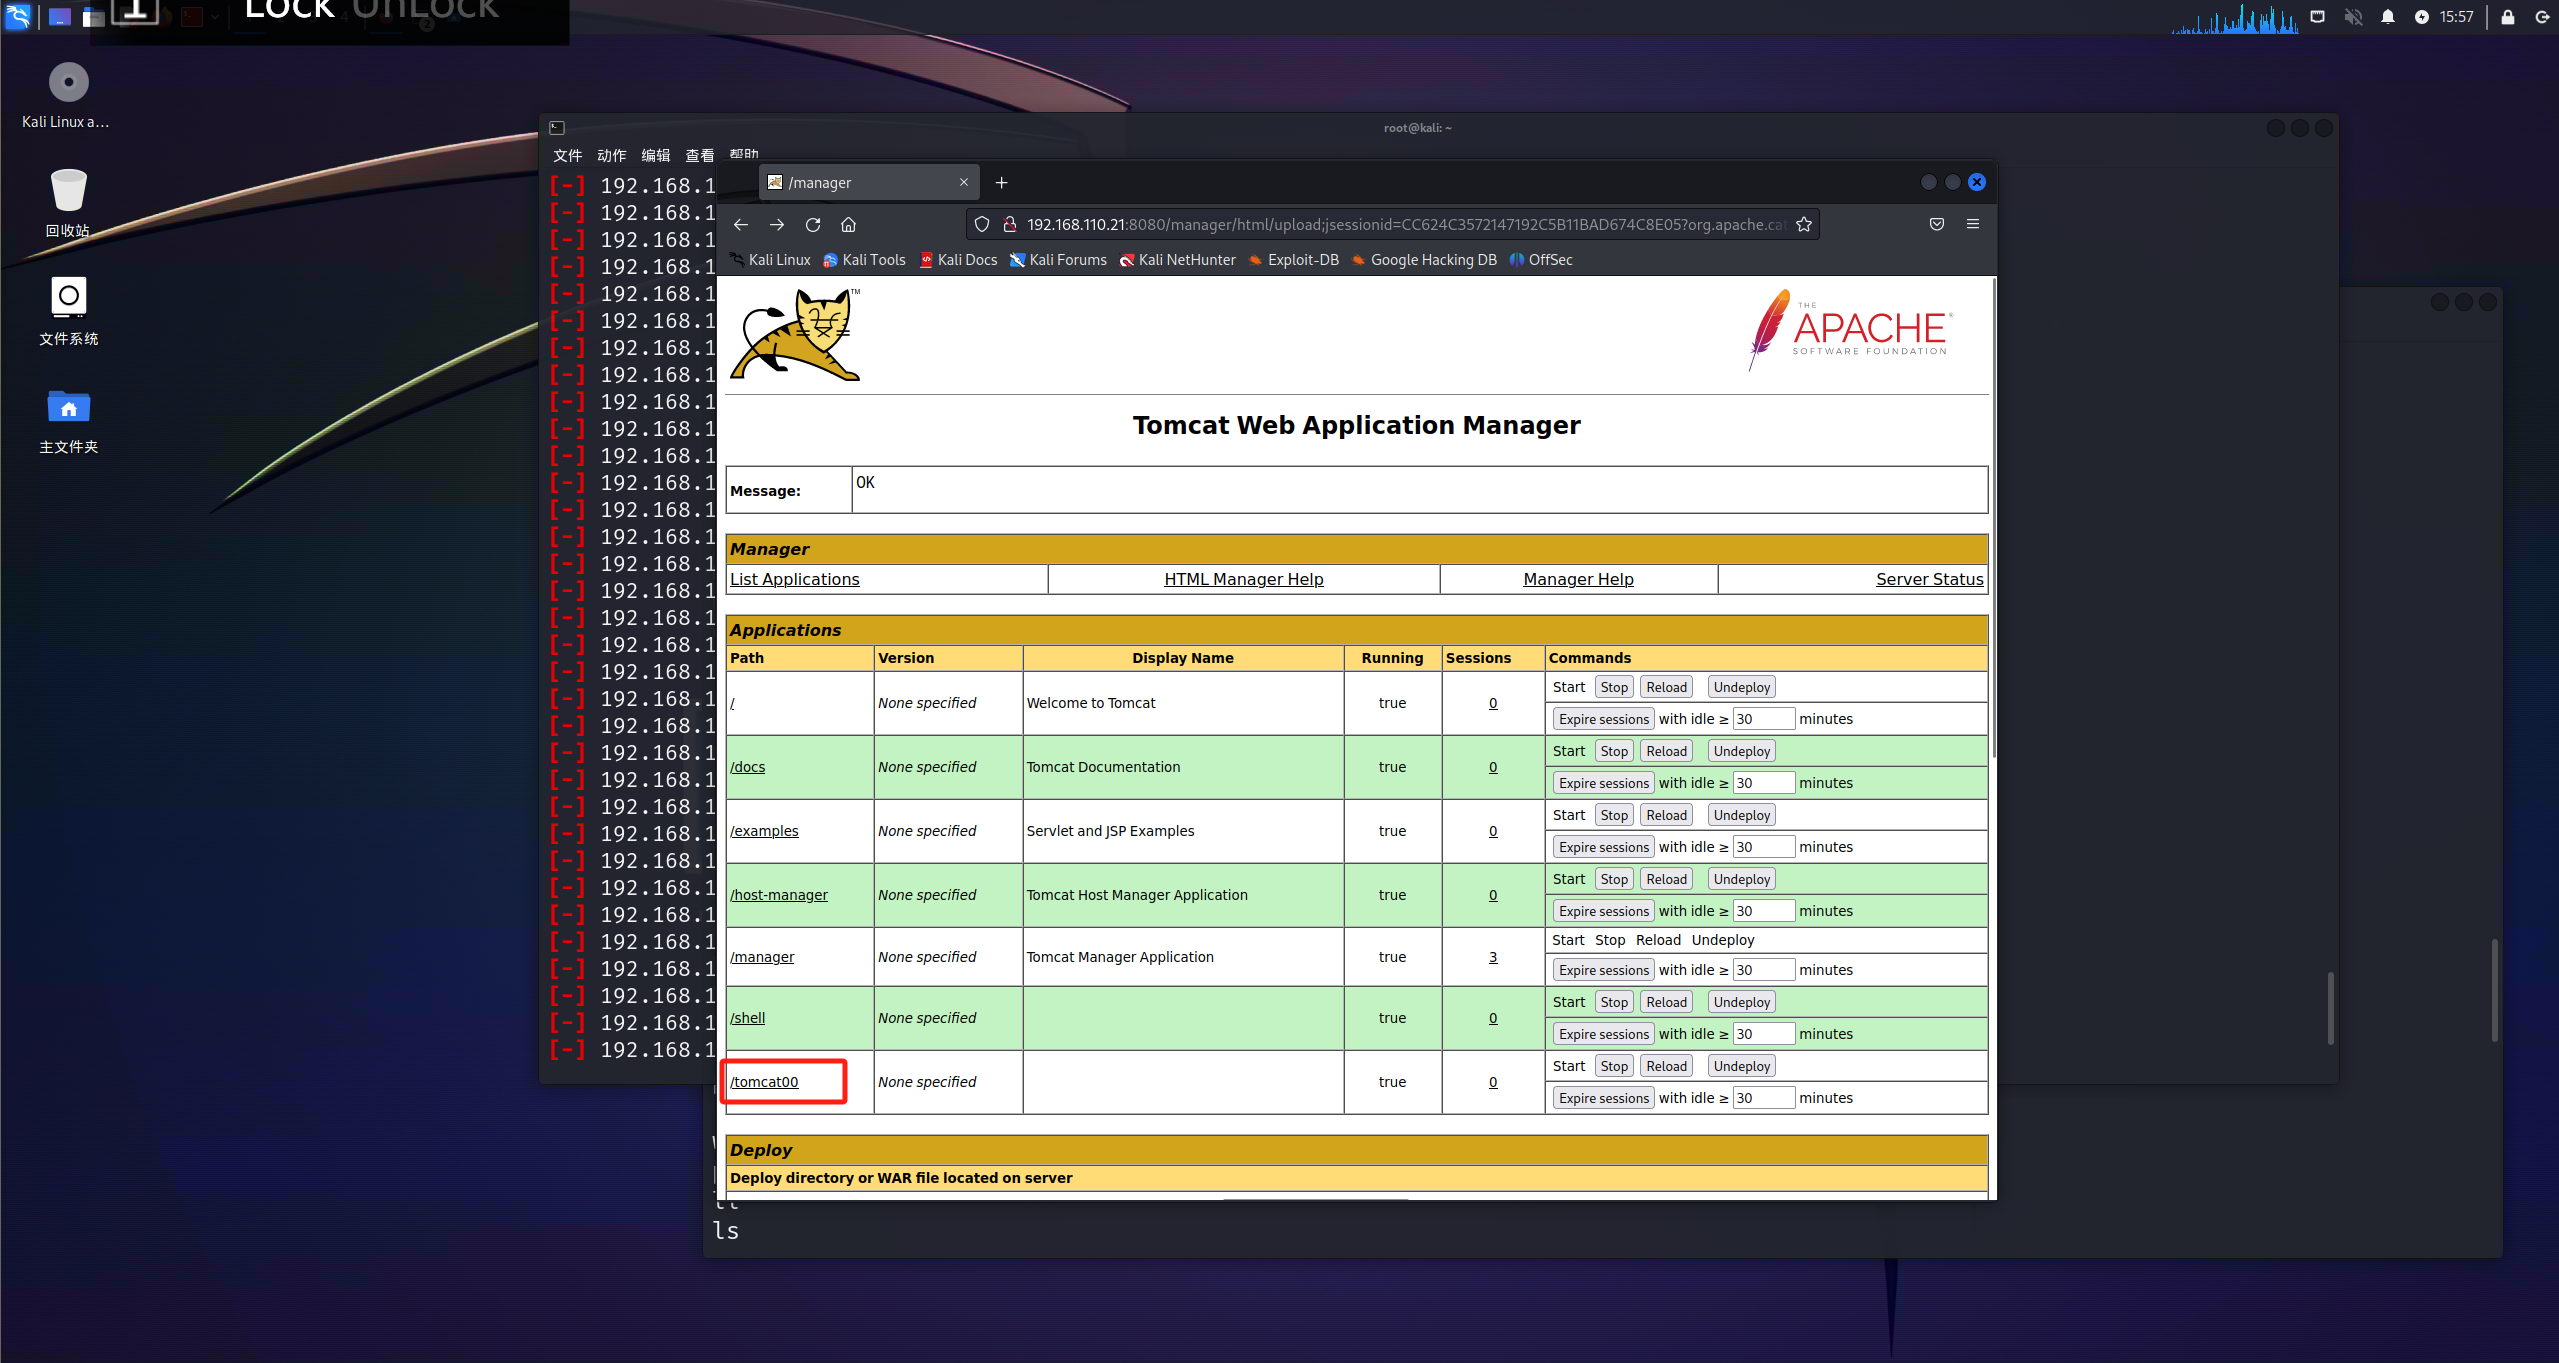Open new browser tab plus button
The height and width of the screenshot is (1363, 2559).
tap(1001, 182)
